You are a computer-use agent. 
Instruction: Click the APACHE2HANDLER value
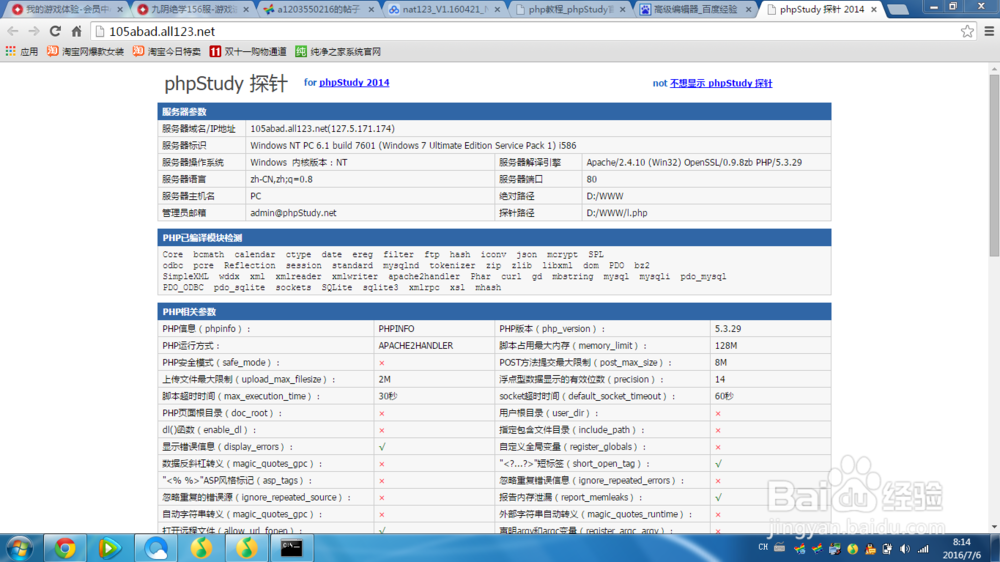click(x=415, y=346)
